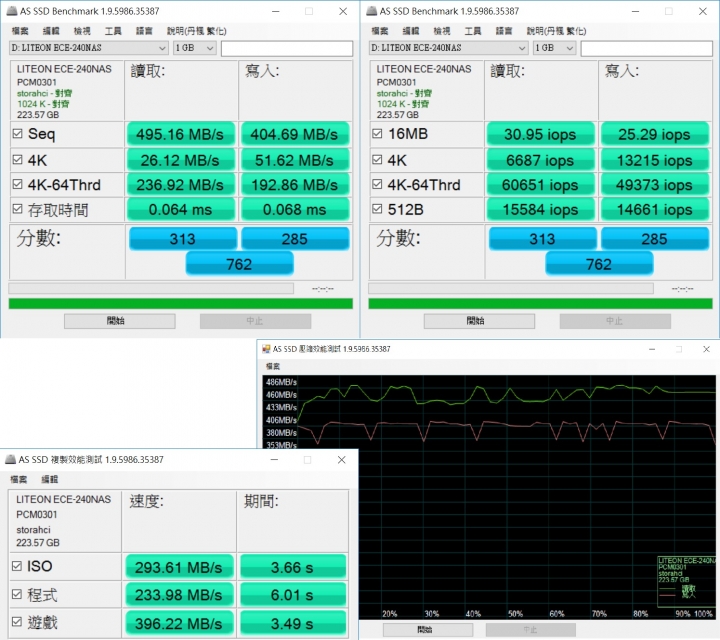Open 工具 menu in the MB/s benchmark window
Viewport: 720px width, 640px height.
point(113,31)
